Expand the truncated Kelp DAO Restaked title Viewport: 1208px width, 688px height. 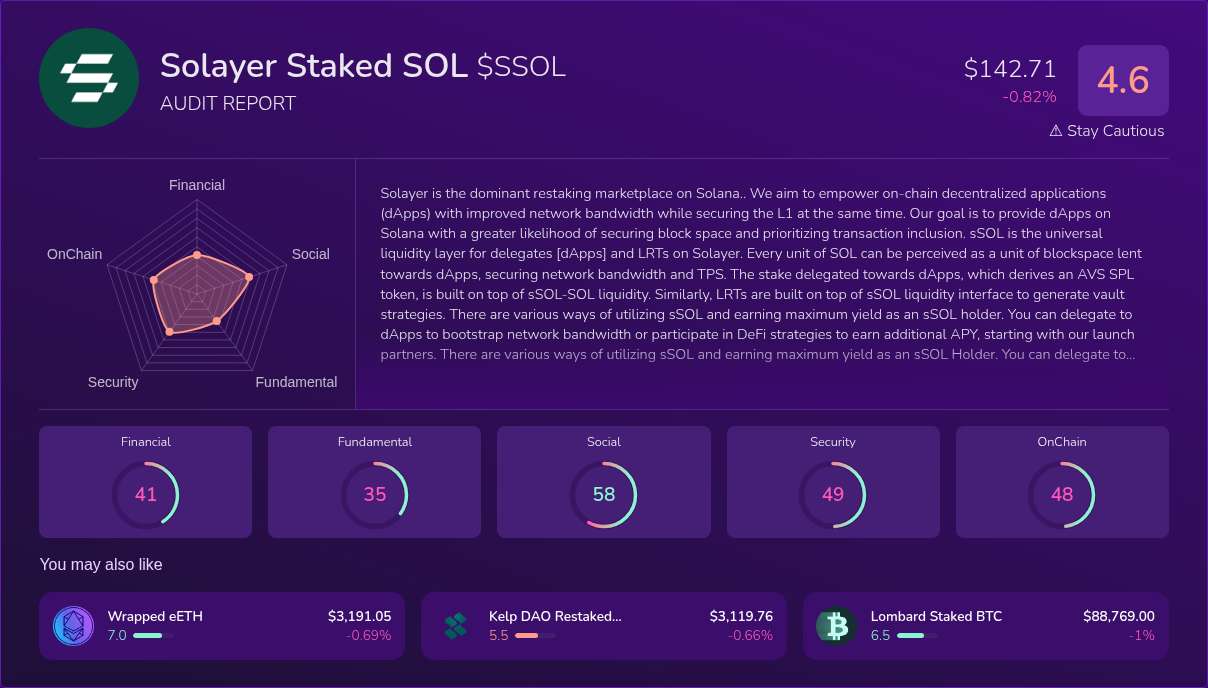[555, 617]
